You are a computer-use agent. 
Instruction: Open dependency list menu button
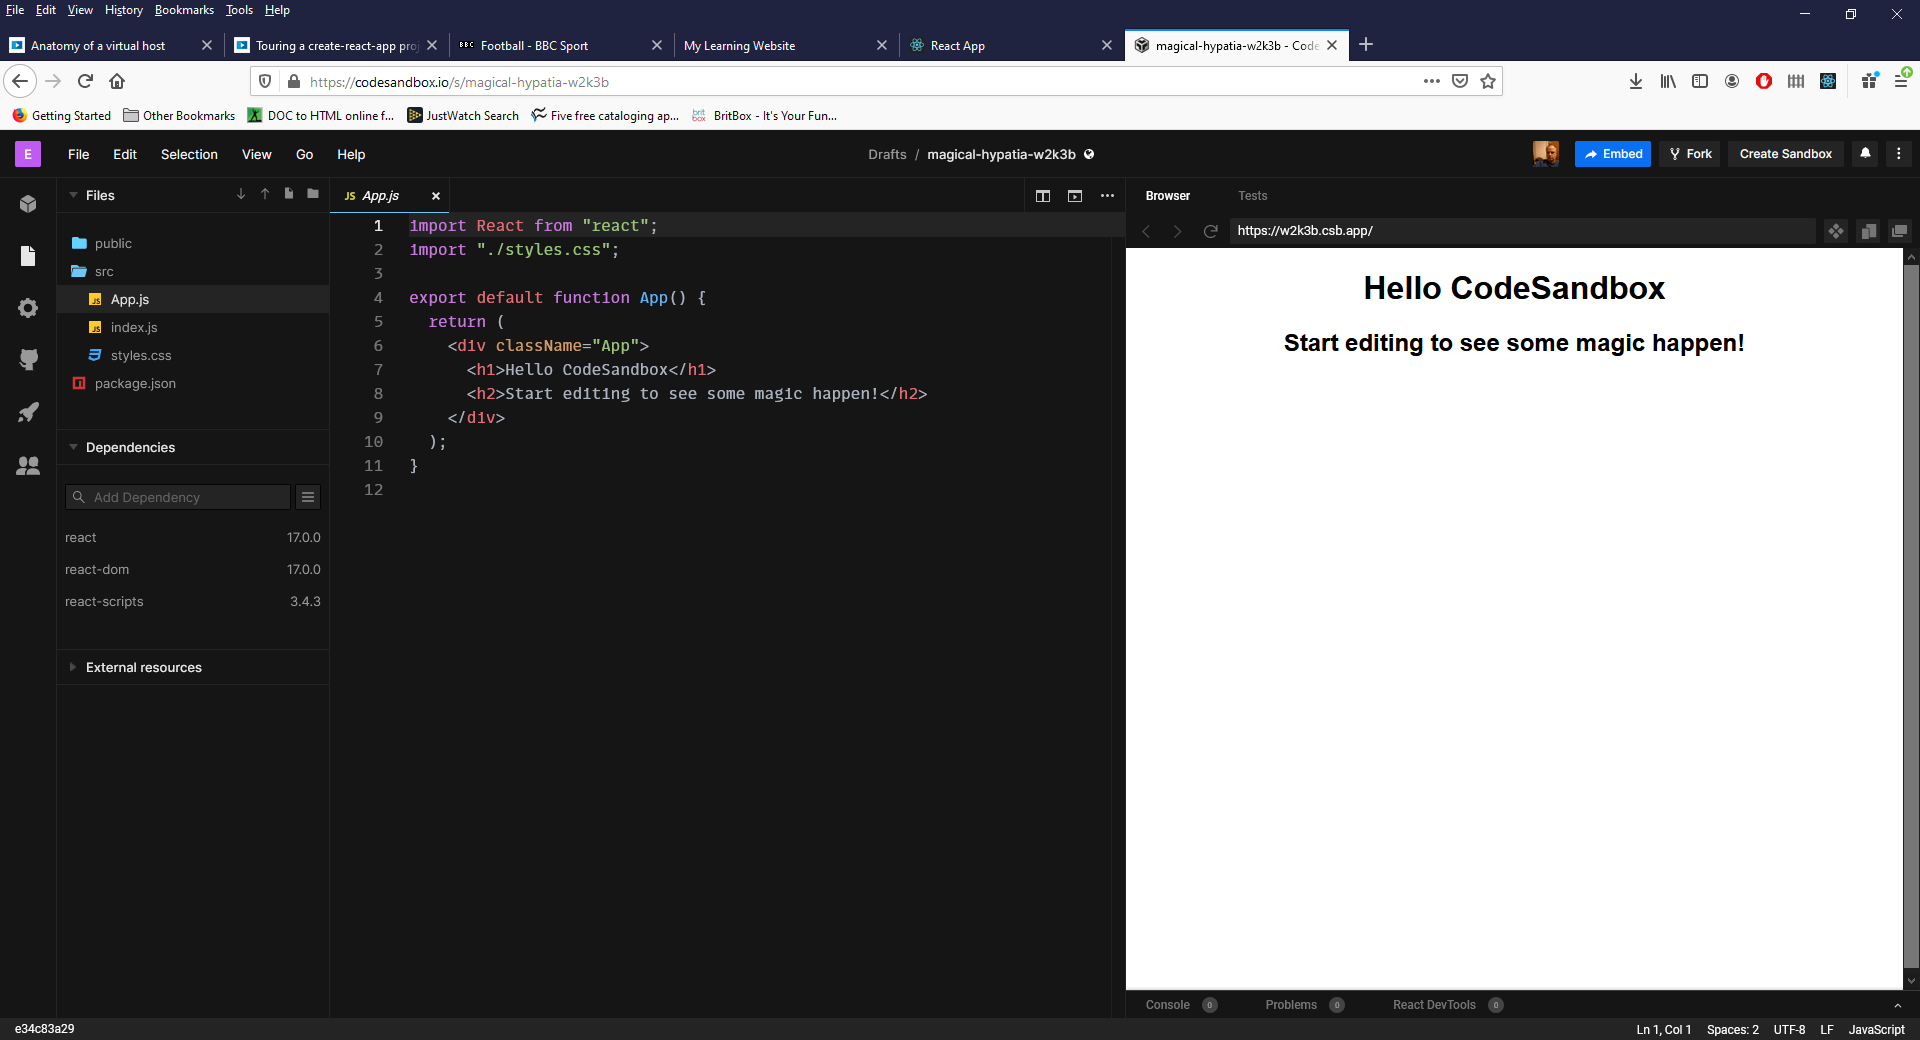tap(308, 497)
